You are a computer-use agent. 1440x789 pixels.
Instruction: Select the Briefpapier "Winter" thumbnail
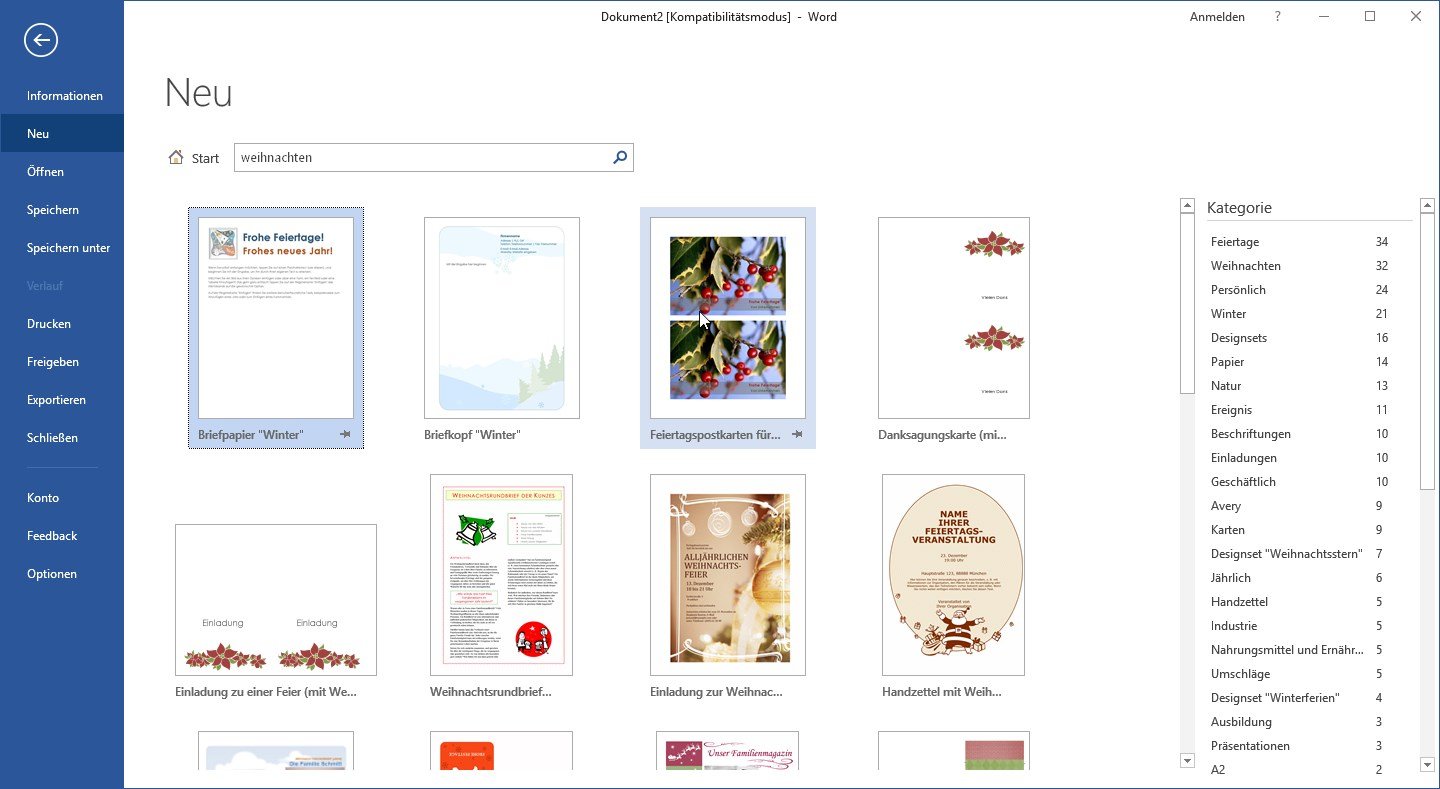coord(276,318)
